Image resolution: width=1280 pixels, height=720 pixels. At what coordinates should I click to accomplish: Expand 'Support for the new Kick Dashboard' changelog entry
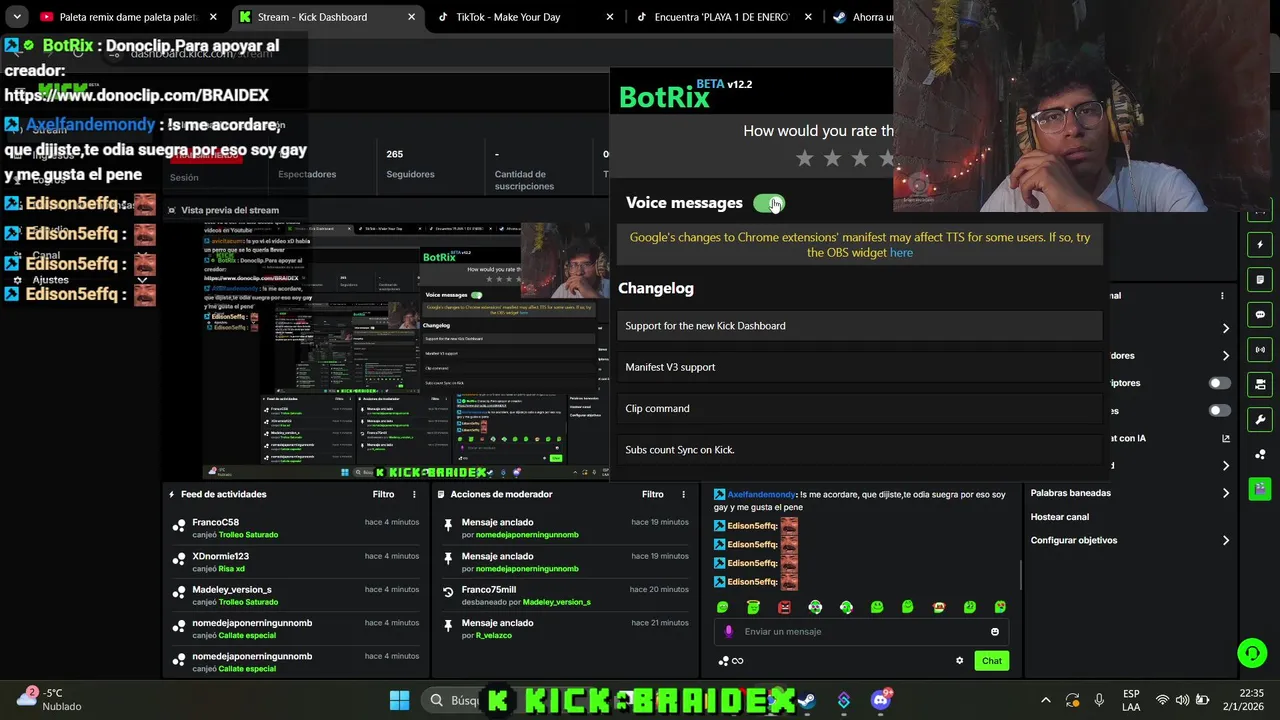(x=860, y=326)
